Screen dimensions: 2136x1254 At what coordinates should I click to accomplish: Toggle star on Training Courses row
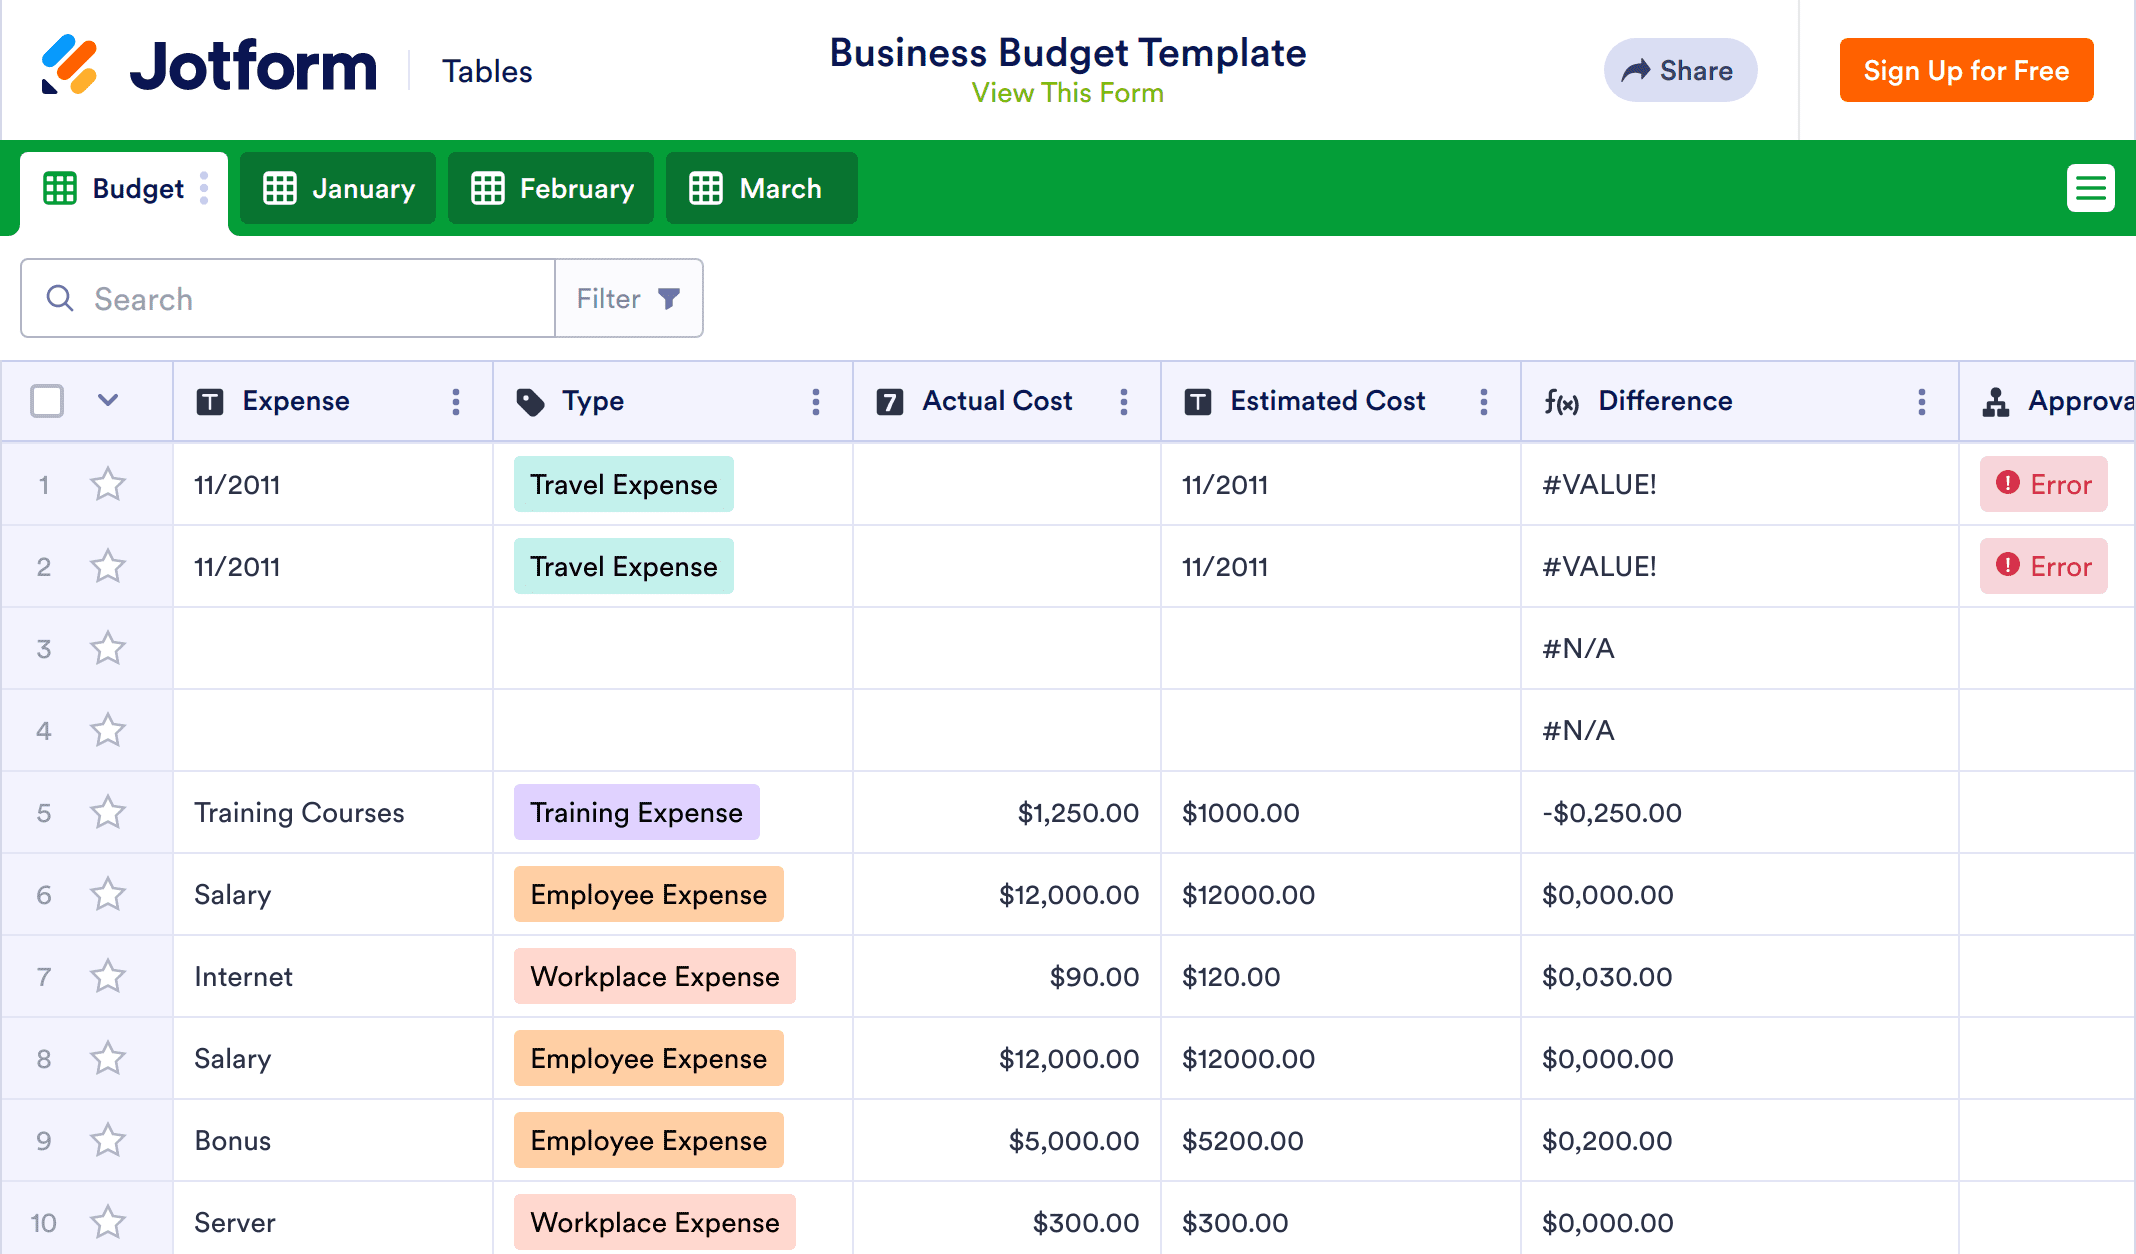click(x=108, y=813)
